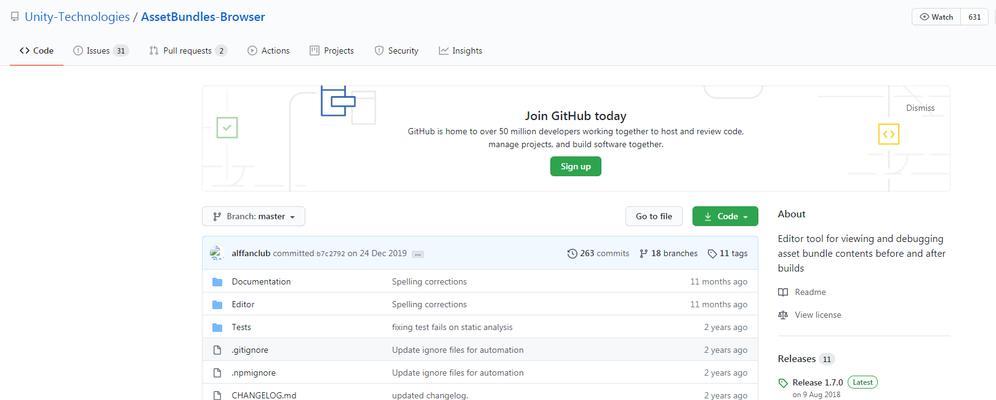This screenshot has height=400, width=996.
Task: Click the Pull requests tab icon
Action: click(154, 51)
